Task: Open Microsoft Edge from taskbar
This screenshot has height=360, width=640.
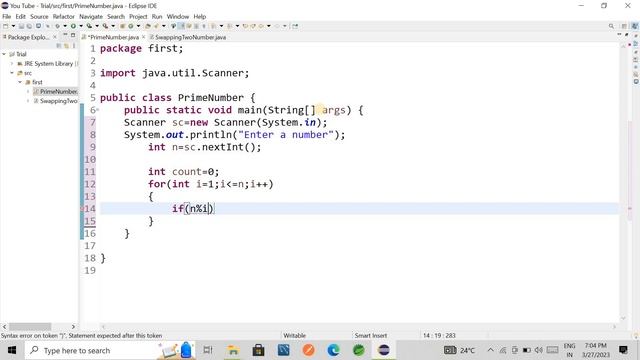Action: tap(333, 350)
